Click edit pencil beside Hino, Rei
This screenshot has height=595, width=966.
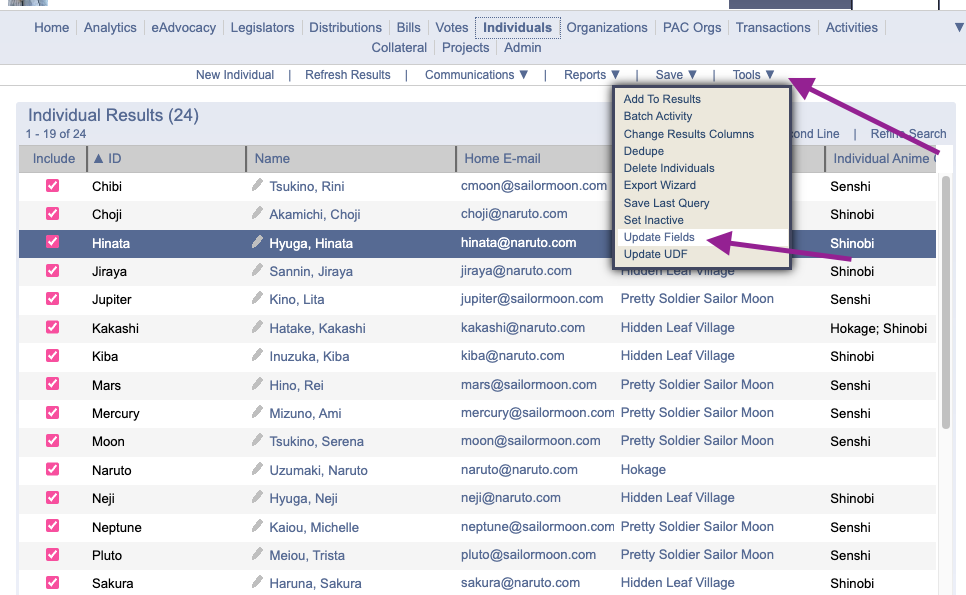click(x=257, y=384)
